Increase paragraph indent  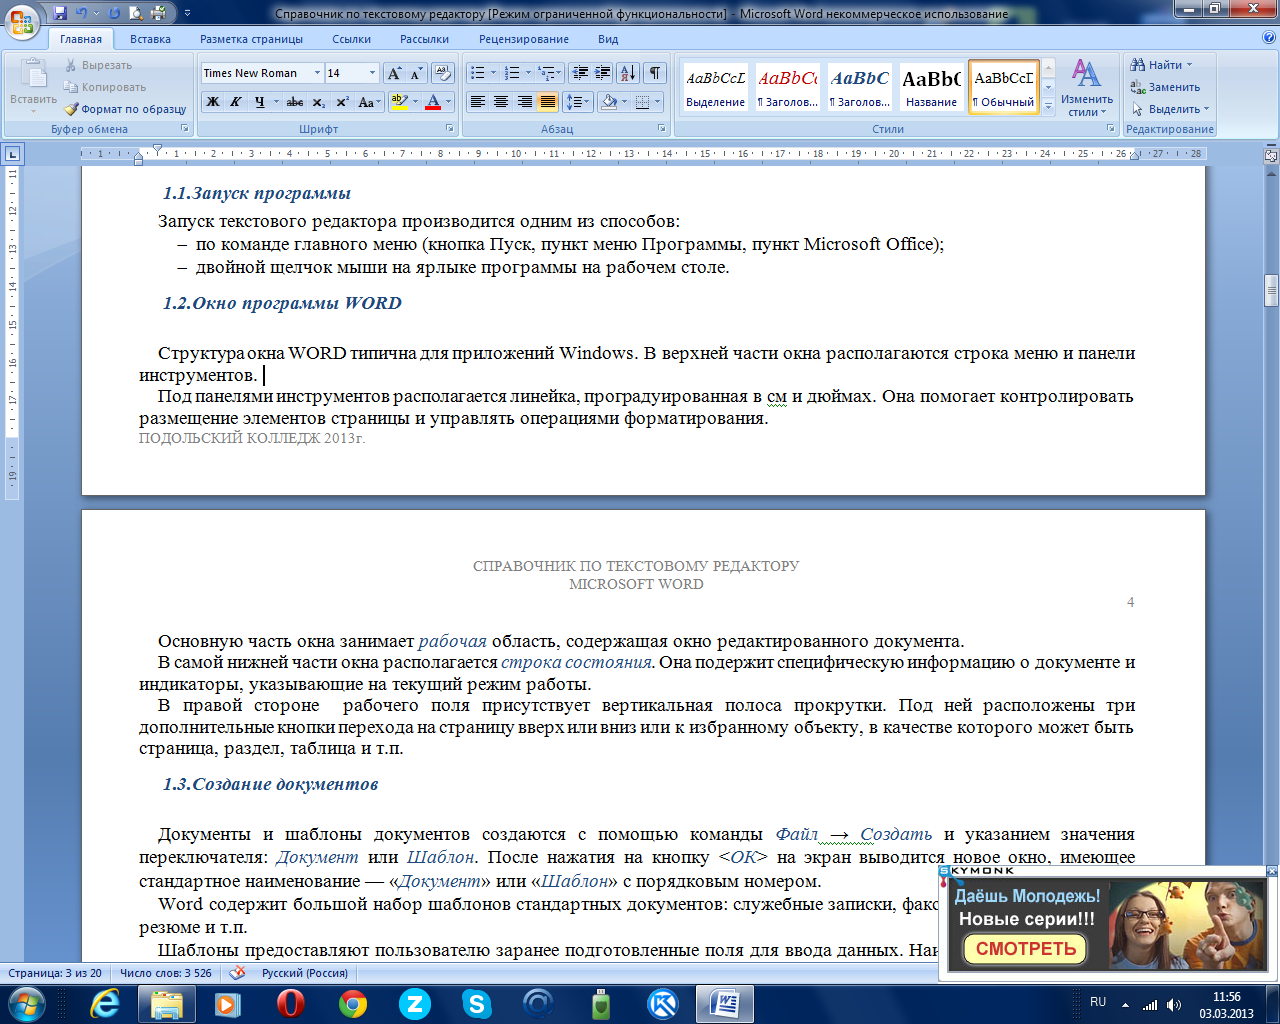coord(602,73)
